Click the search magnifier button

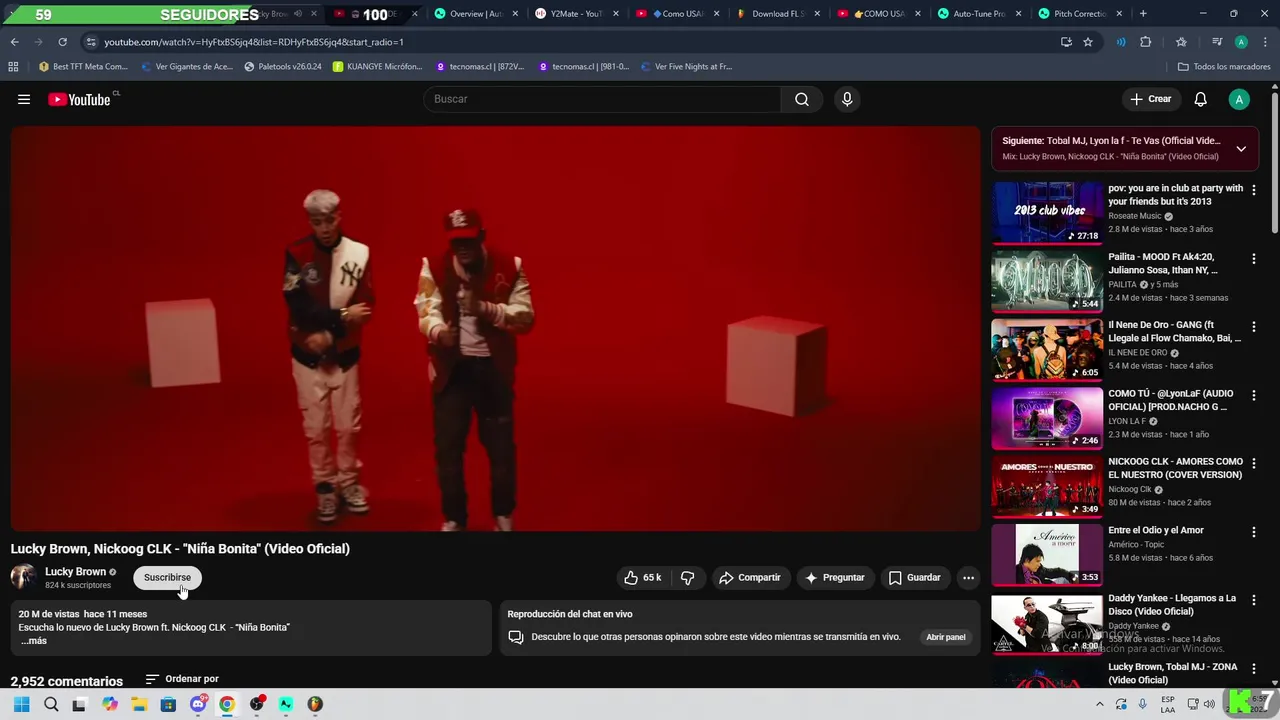tap(802, 99)
